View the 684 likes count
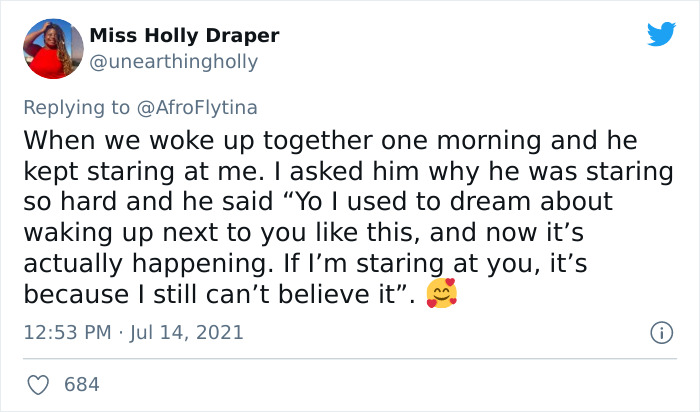Screen dimensions: 700x412 click(x=81, y=384)
